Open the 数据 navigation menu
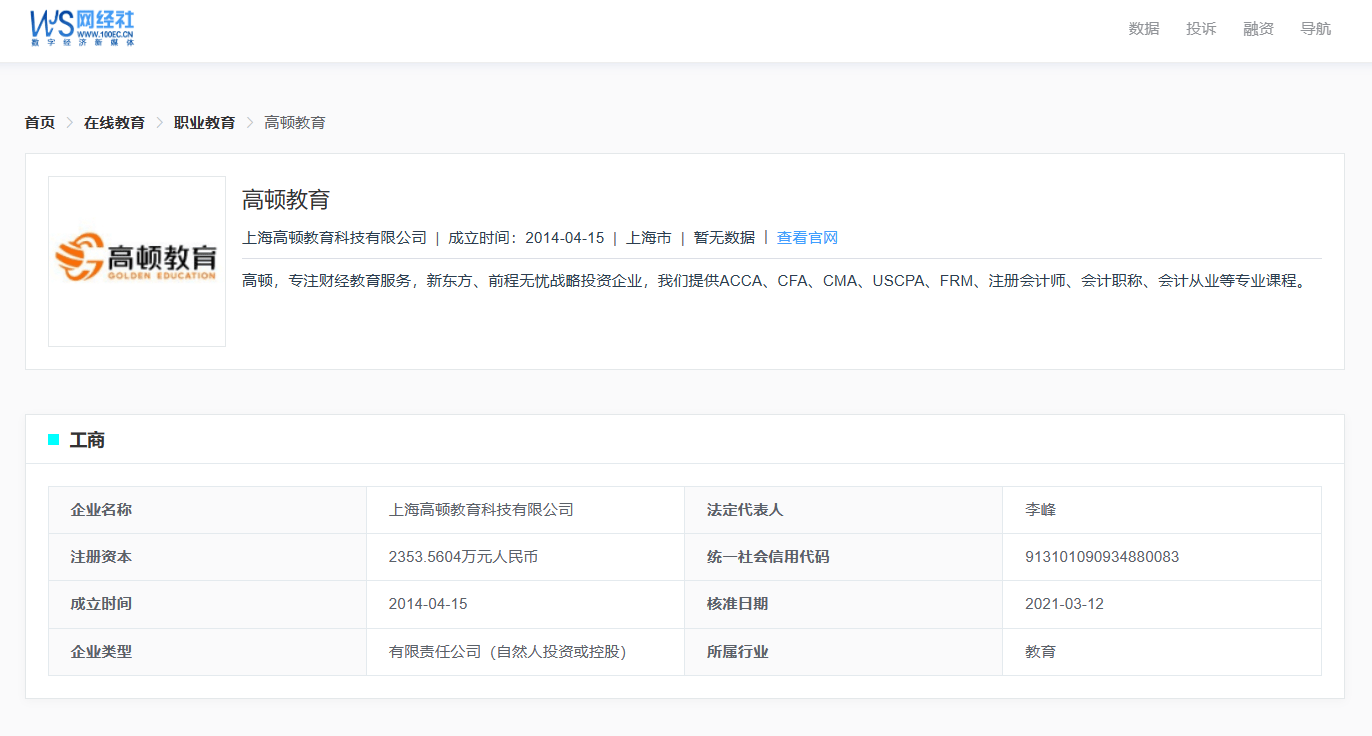1372x736 pixels. 1143,29
